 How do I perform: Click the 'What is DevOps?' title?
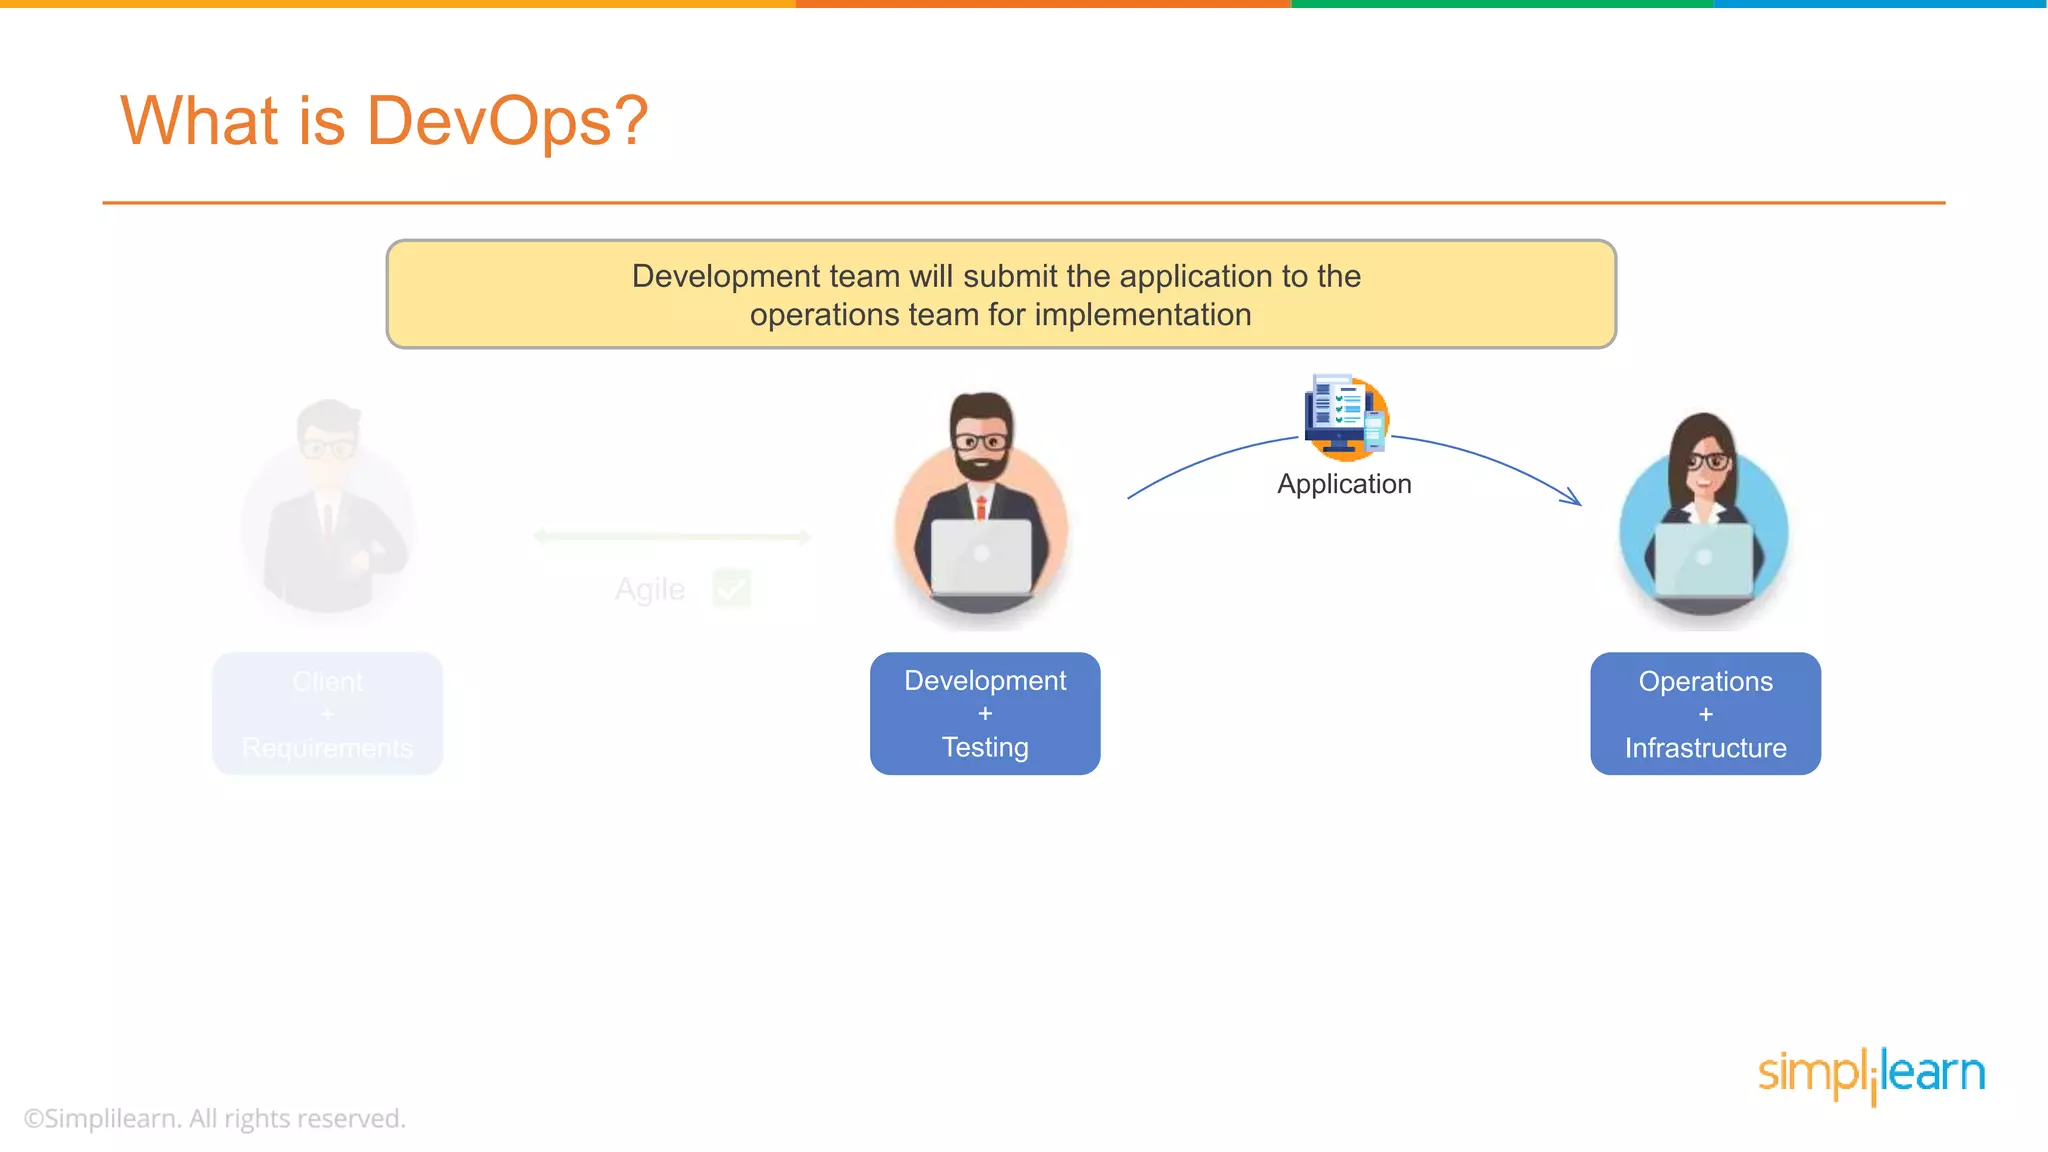click(384, 121)
